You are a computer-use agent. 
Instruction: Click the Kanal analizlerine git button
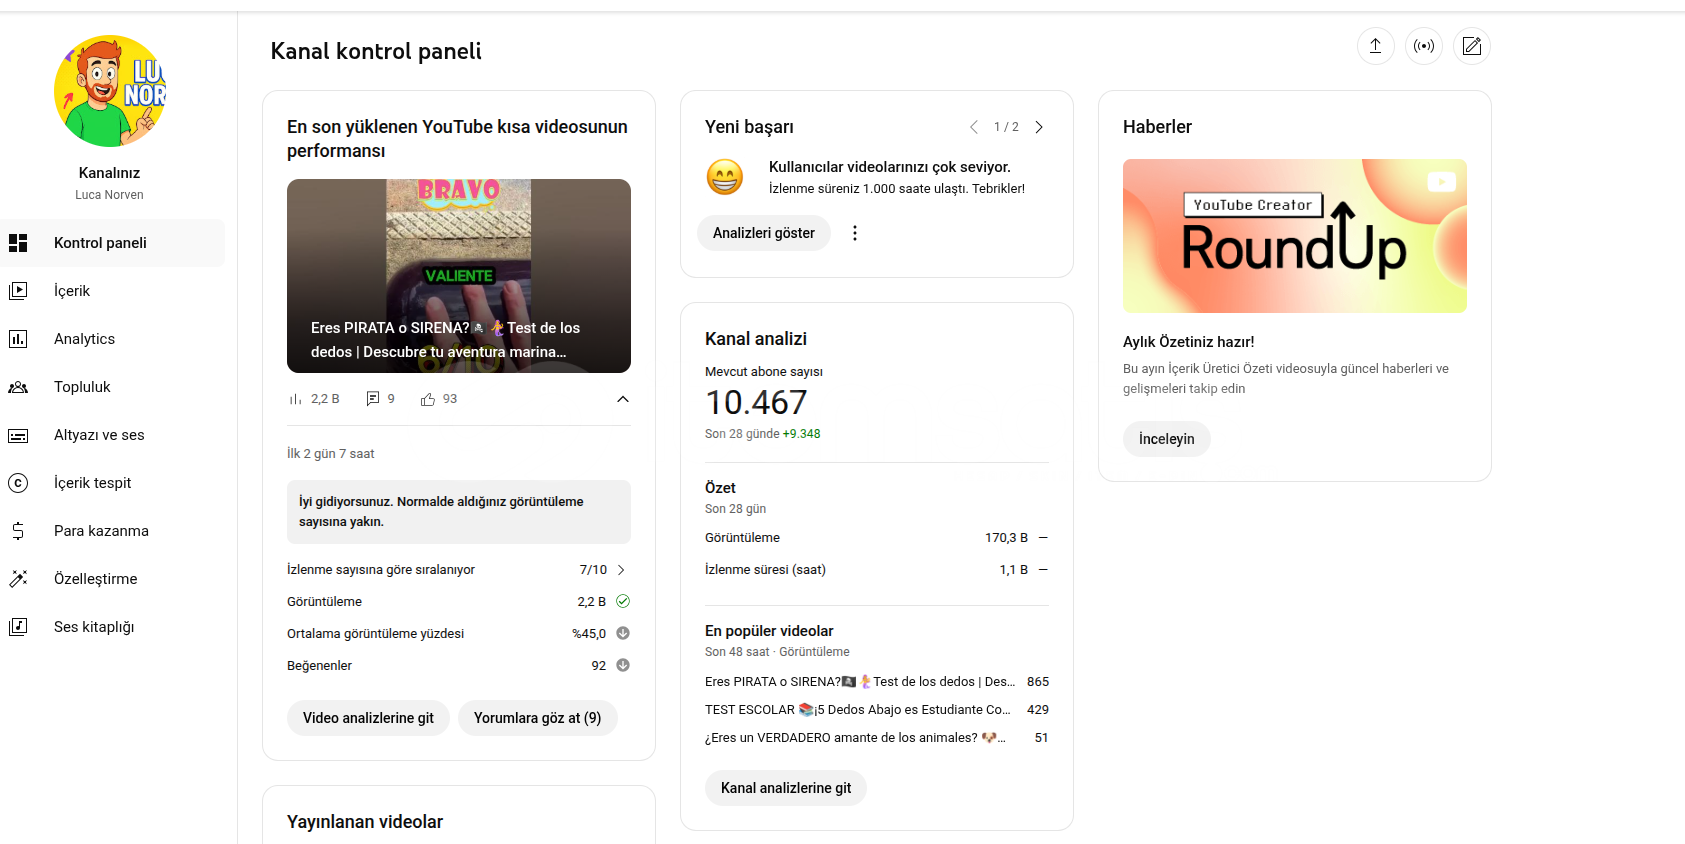point(785,788)
